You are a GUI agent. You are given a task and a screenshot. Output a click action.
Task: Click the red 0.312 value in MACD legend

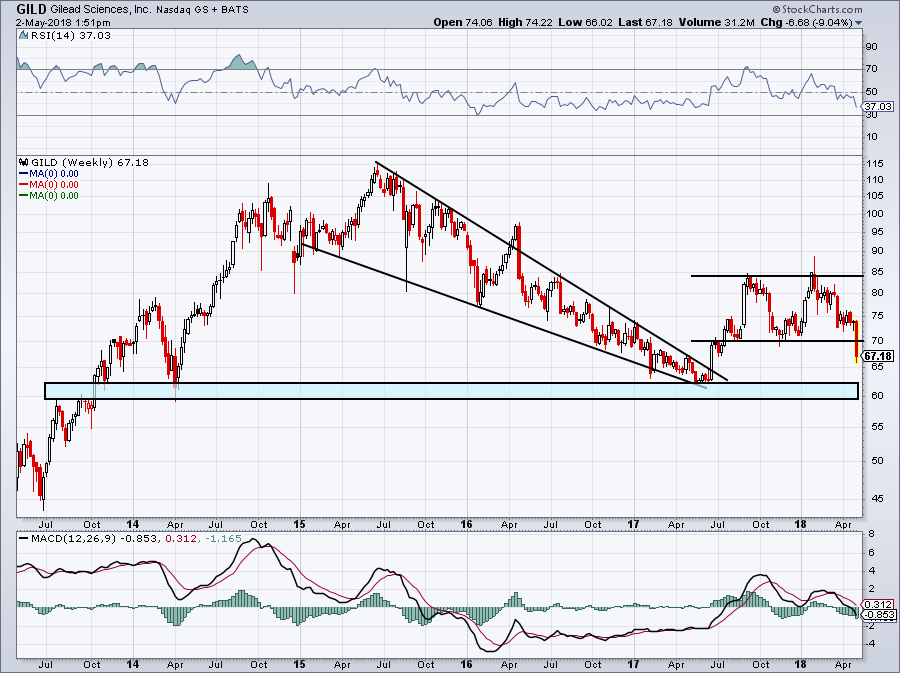coord(179,539)
